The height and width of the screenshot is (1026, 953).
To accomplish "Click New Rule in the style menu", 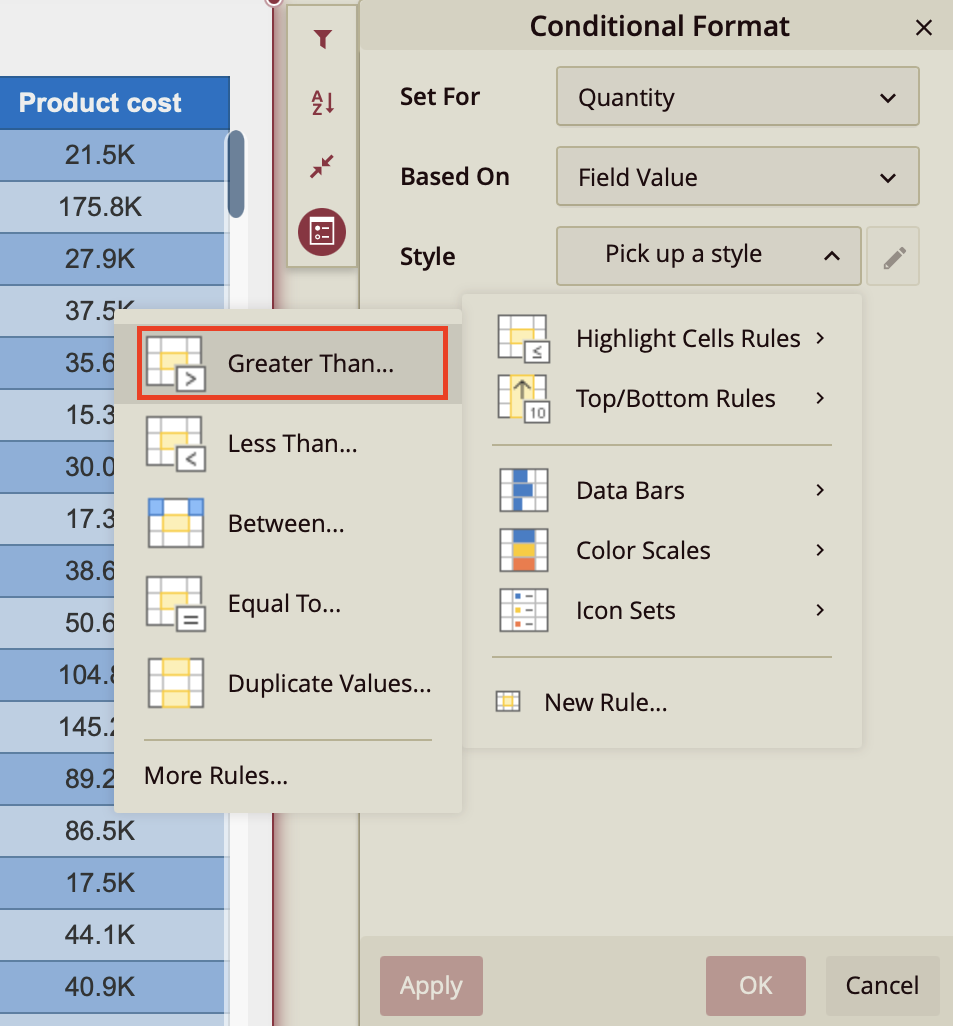I will point(605,703).
